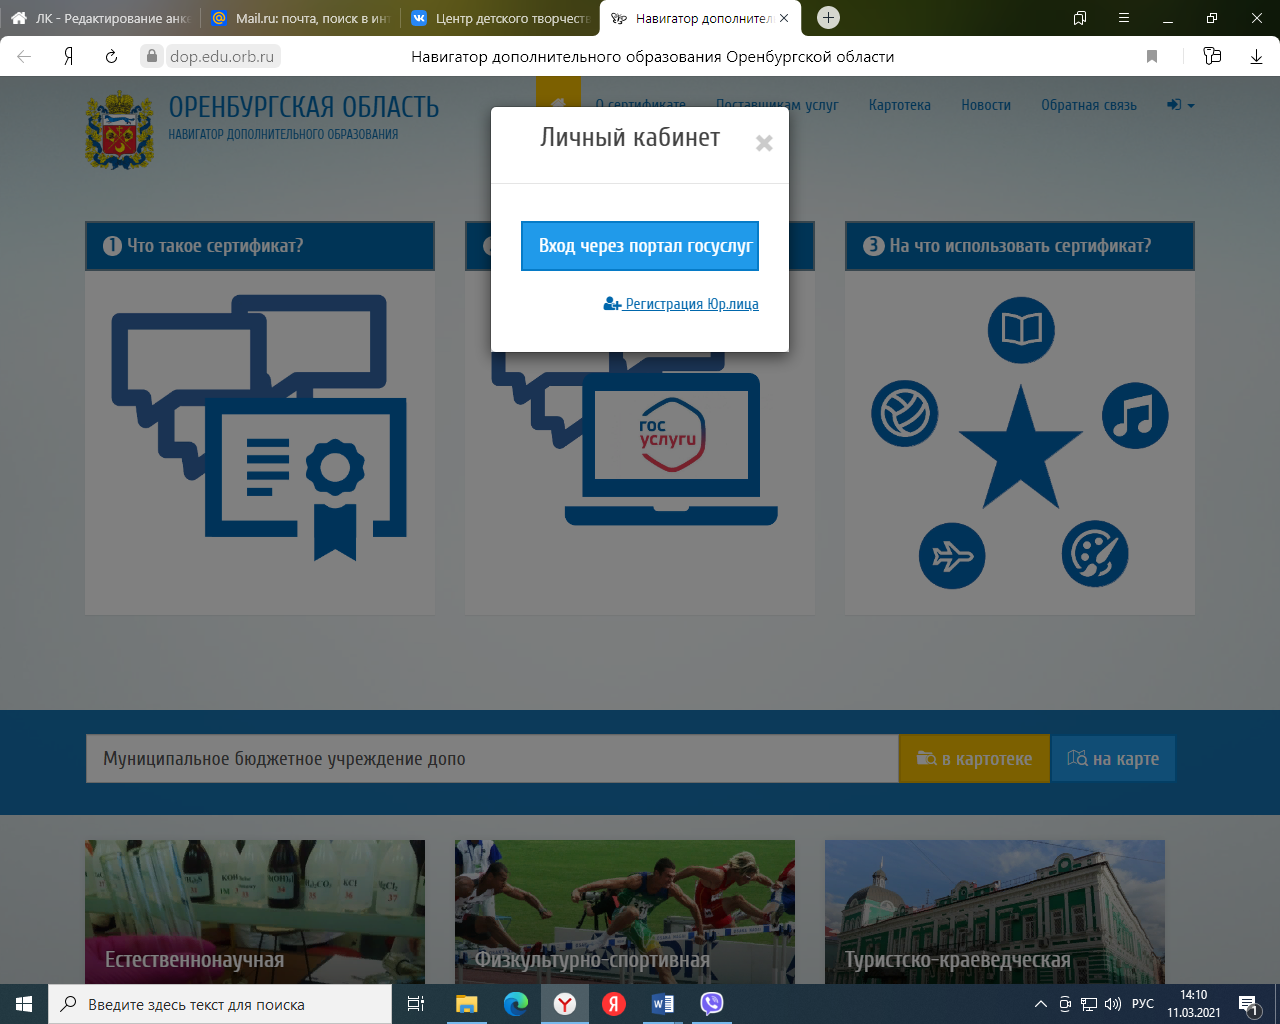The width and height of the screenshot is (1280, 1024).
Task: Open Windows Start menu
Action: tap(24, 1004)
